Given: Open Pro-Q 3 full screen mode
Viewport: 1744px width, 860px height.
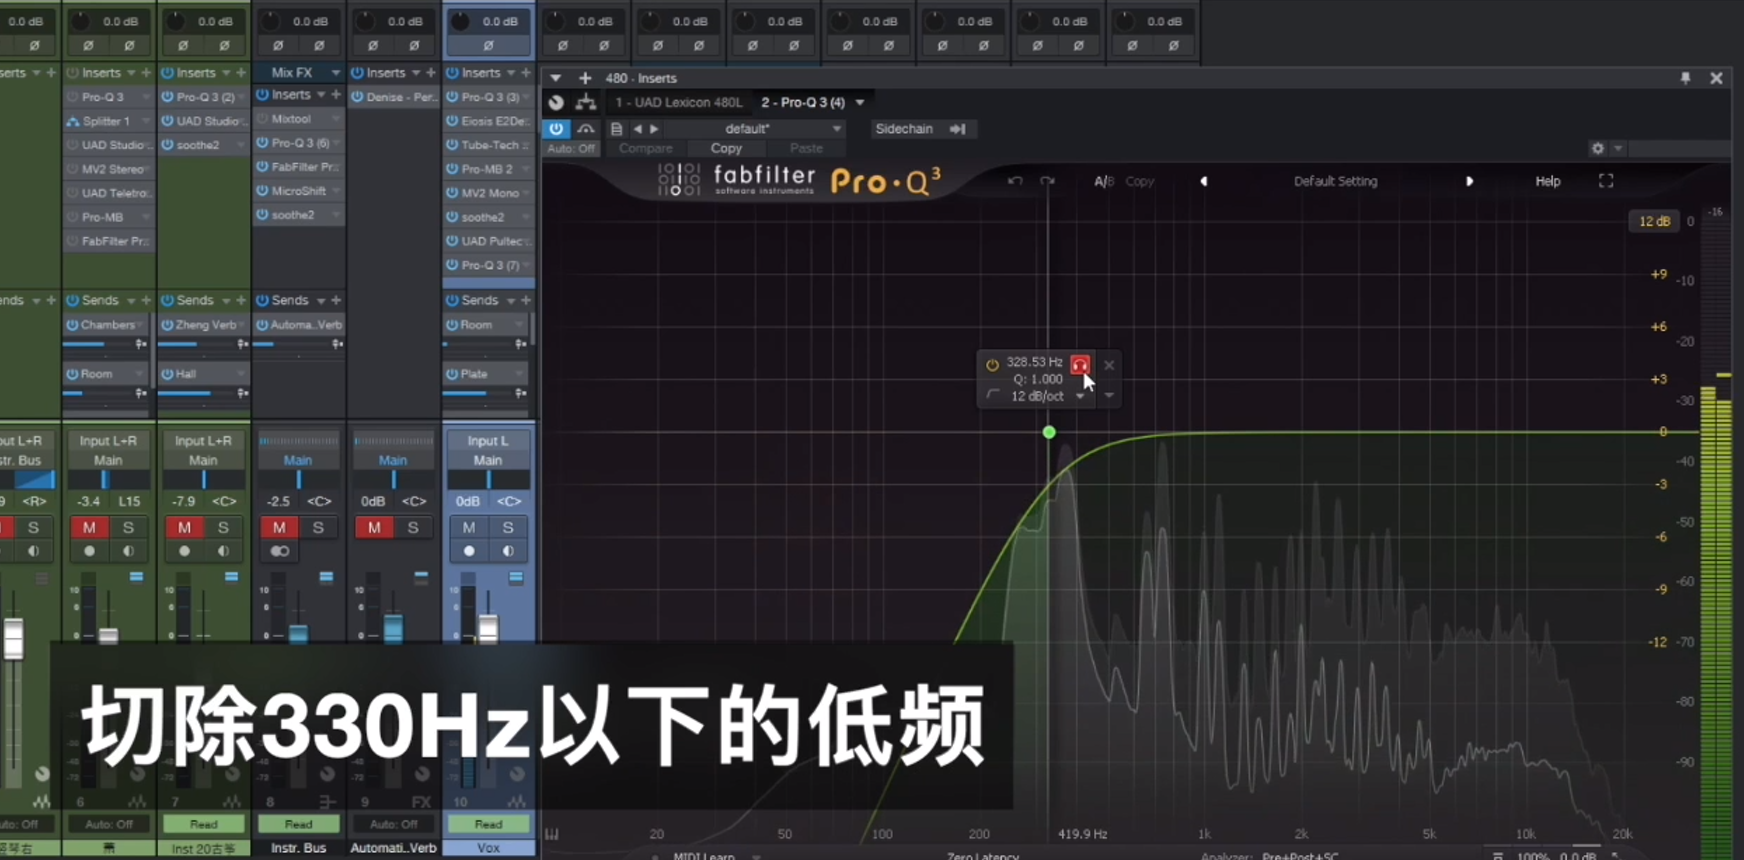Looking at the screenshot, I should [x=1606, y=181].
